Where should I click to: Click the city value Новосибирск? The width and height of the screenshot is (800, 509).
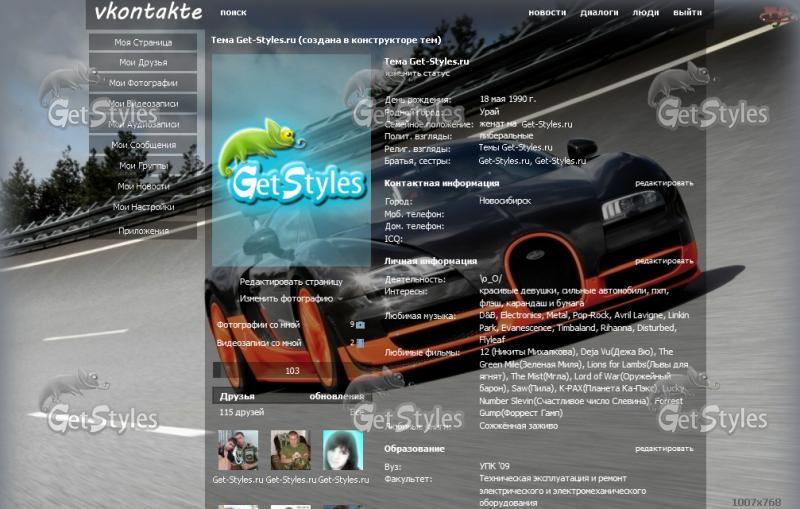coord(505,201)
